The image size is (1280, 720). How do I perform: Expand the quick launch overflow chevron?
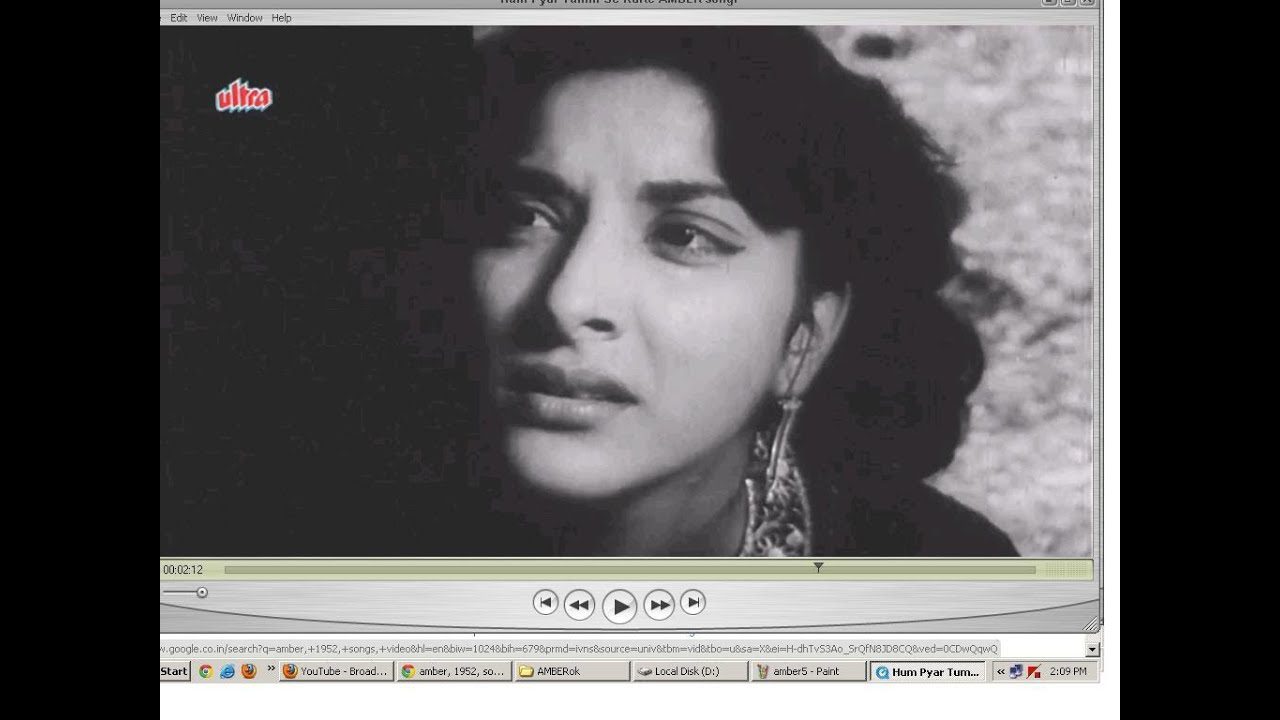[270, 669]
